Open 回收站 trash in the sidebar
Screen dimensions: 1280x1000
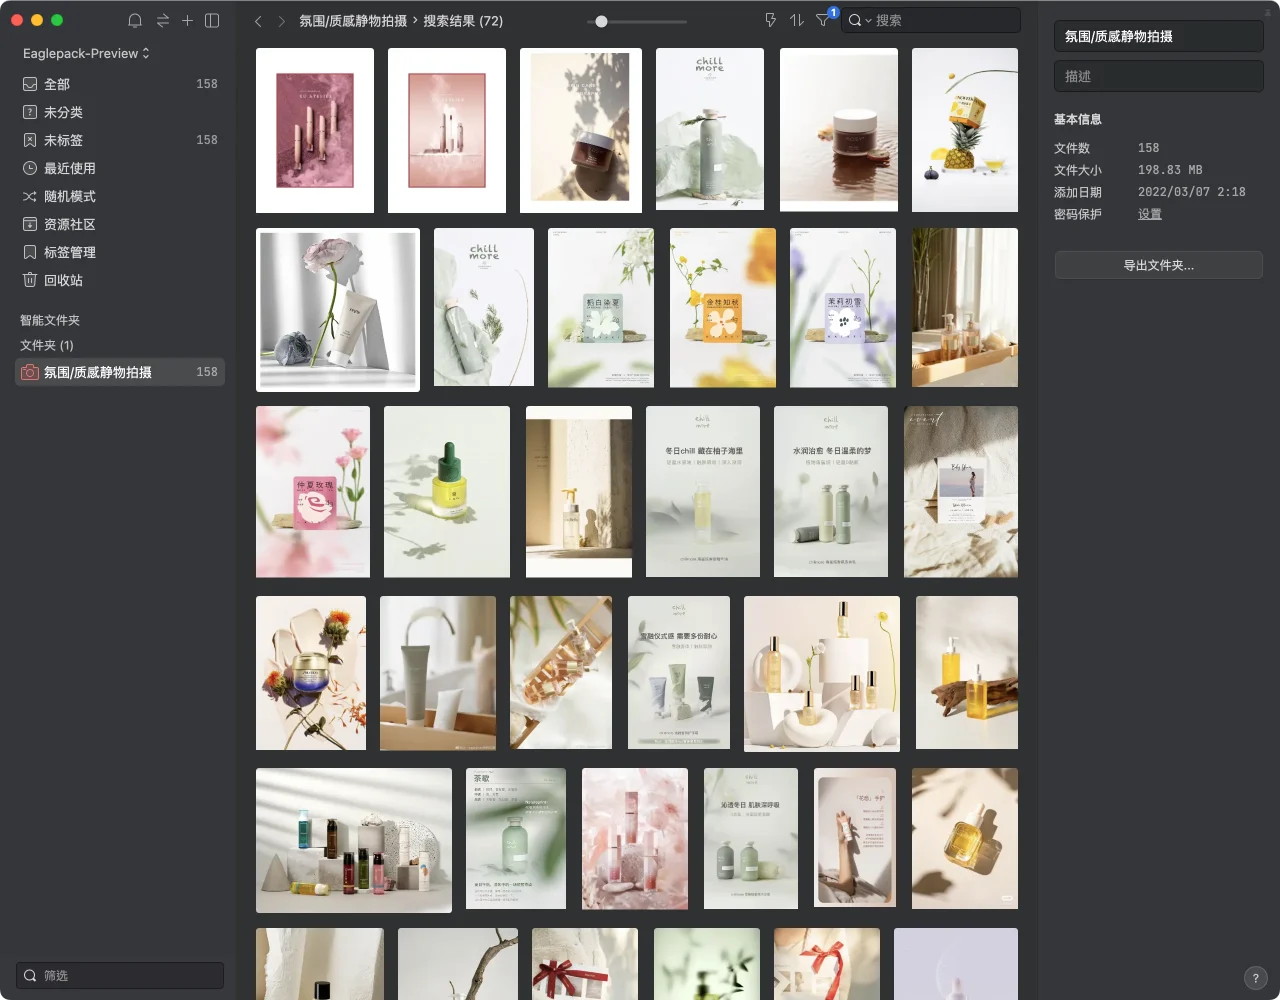[63, 280]
